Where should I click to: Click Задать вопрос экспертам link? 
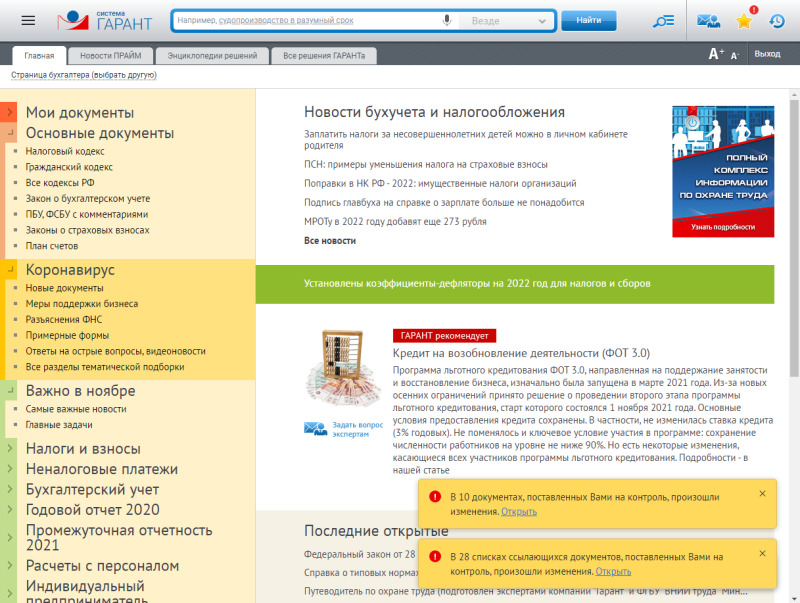357,429
